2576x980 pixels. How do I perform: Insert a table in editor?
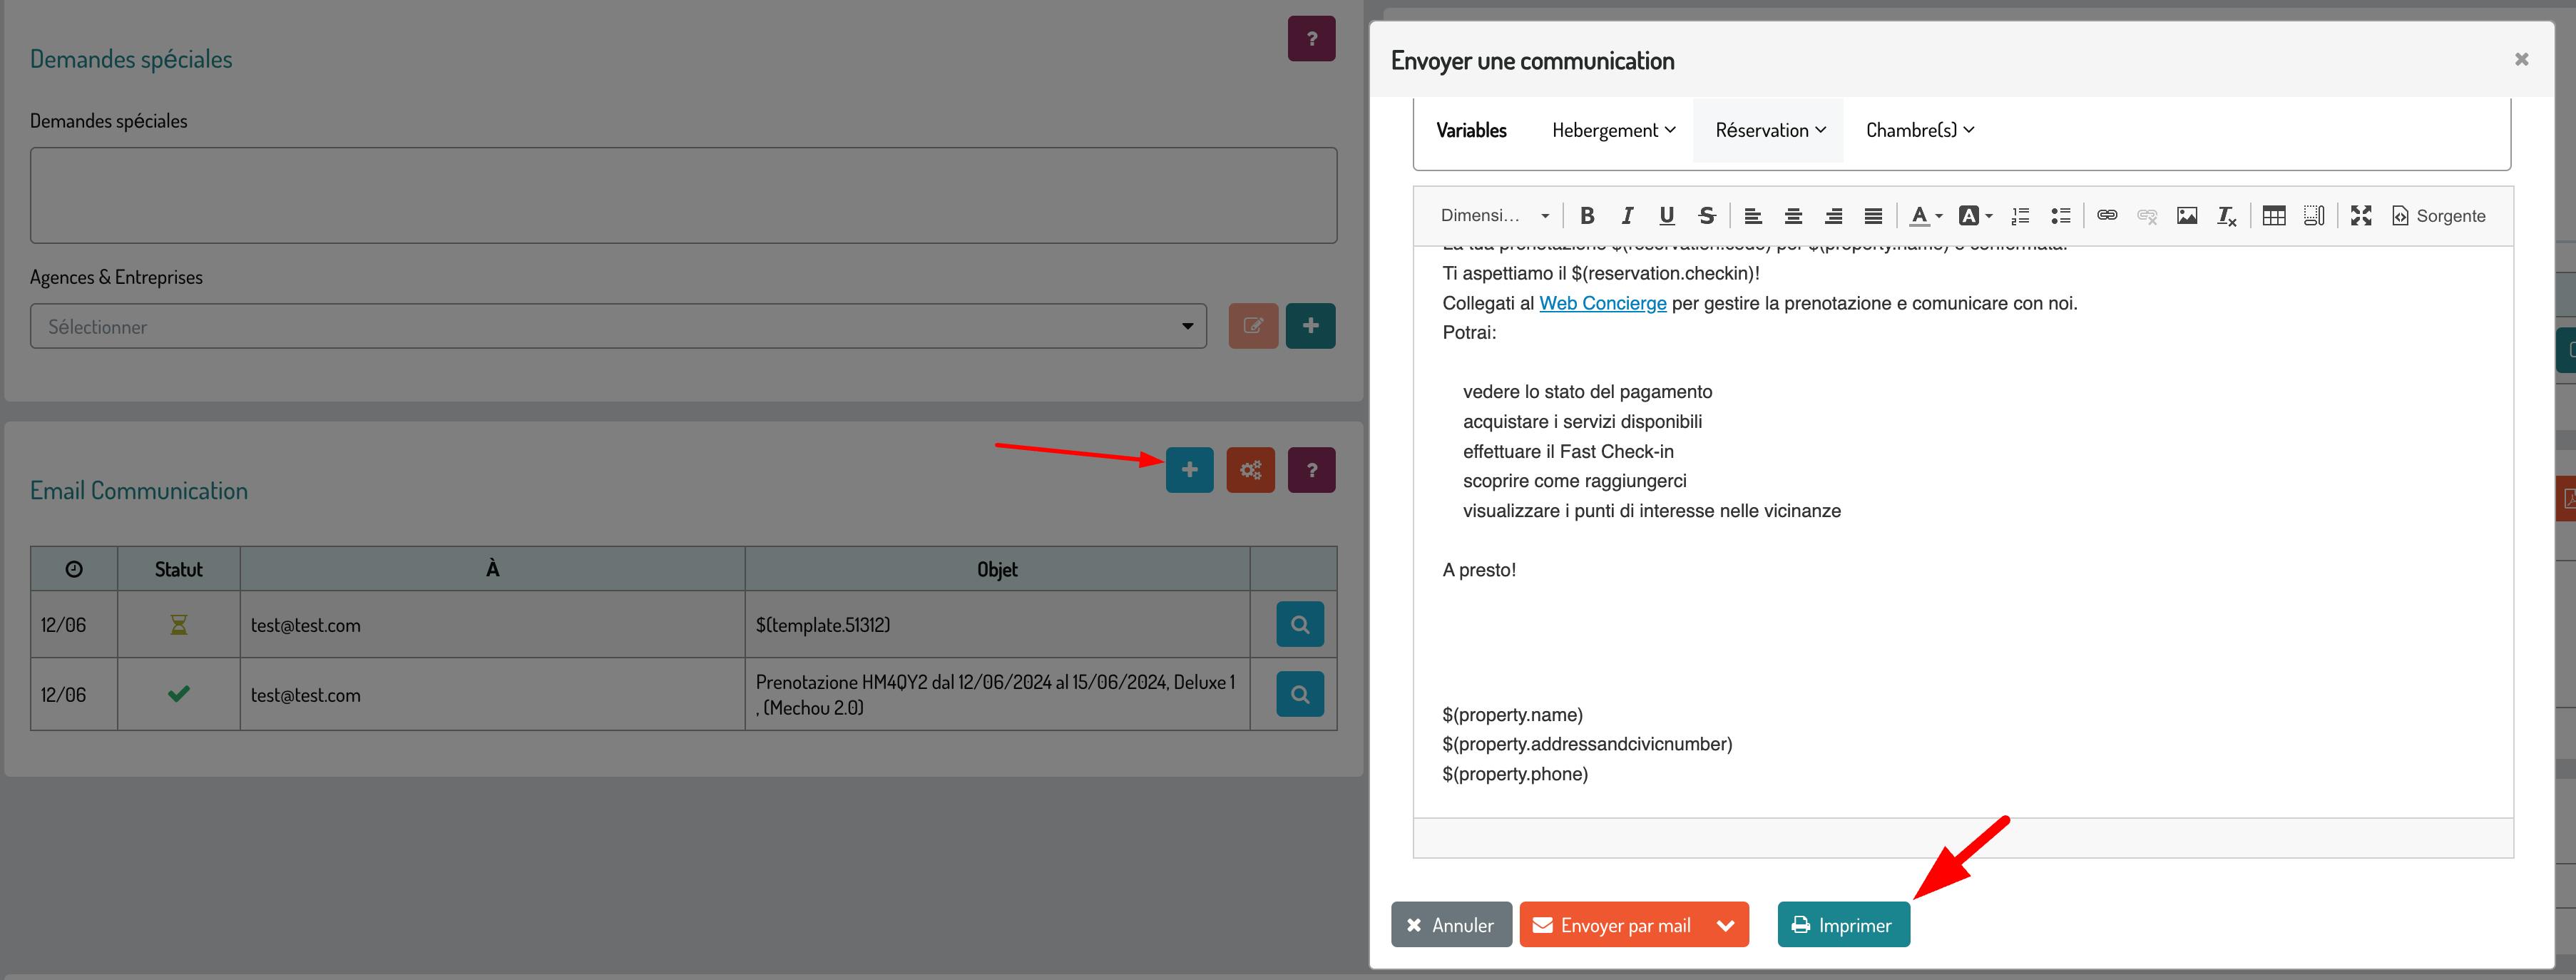tap(2273, 216)
